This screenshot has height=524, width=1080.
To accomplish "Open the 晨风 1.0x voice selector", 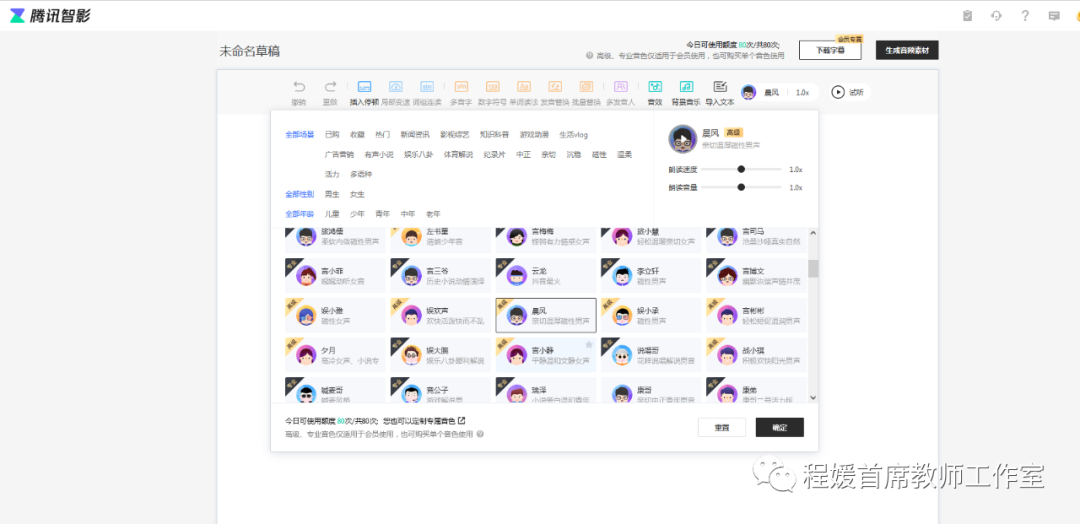I will [x=779, y=92].
